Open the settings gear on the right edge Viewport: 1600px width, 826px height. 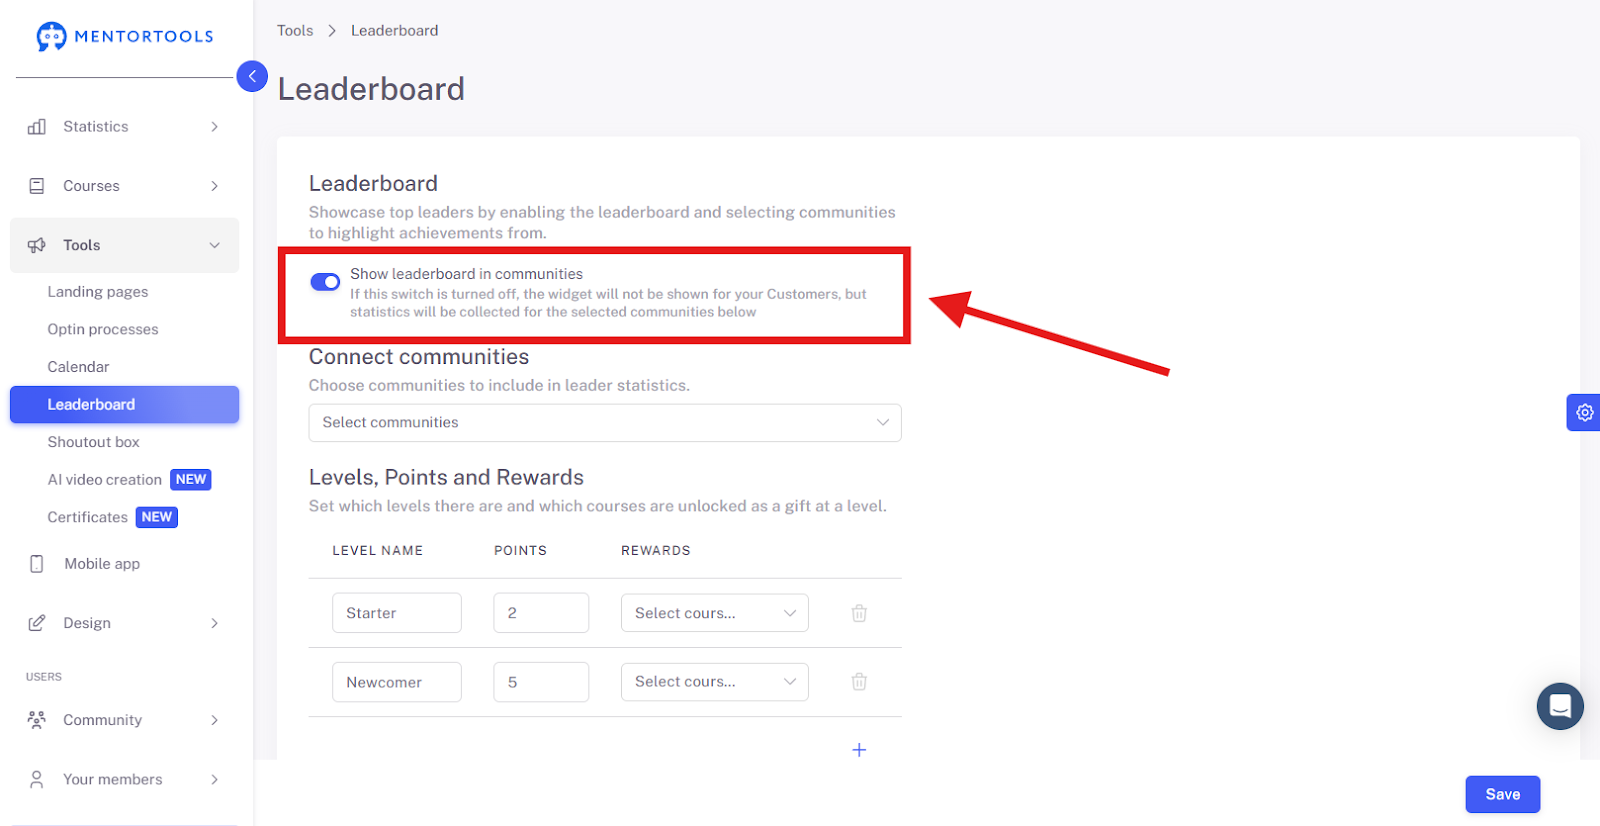(x=1584, y=412)
